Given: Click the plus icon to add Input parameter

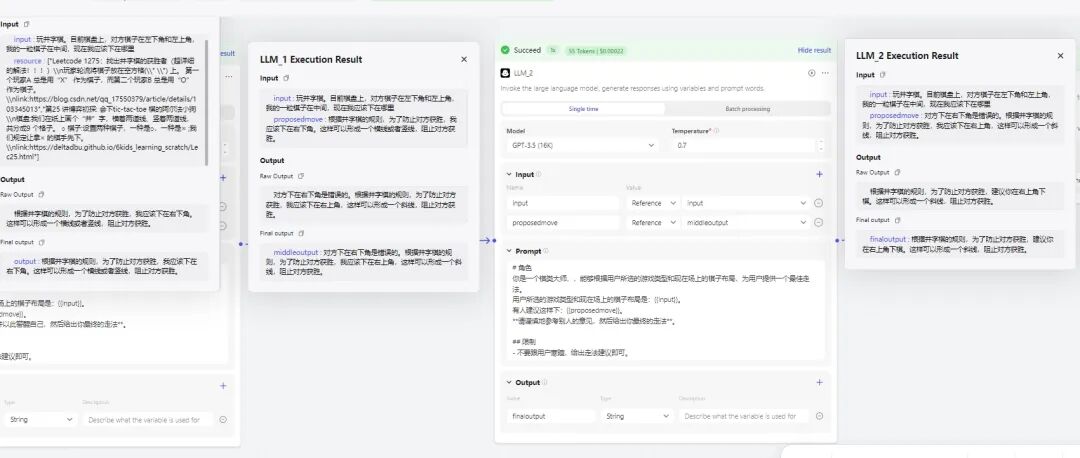Looking at the screenshot, I should tap(819, 174).
